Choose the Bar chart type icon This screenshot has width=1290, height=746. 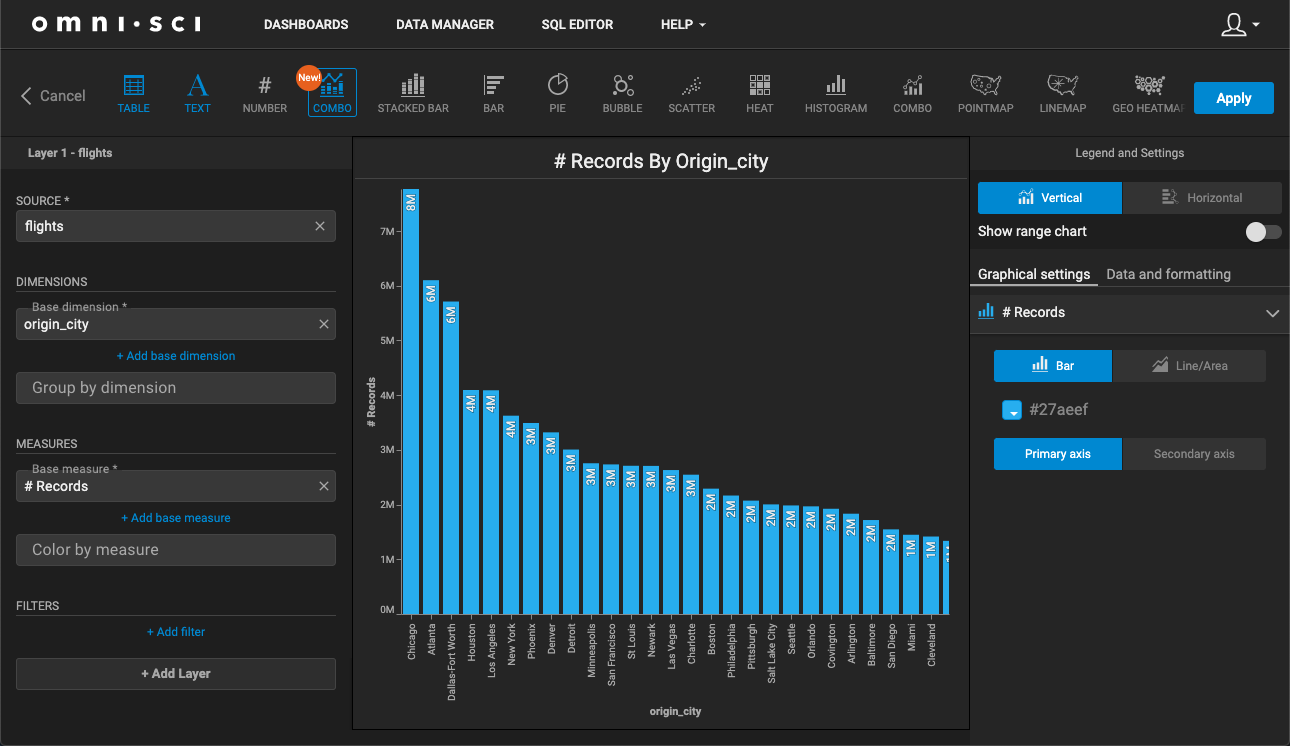click(x=494, y=94)
